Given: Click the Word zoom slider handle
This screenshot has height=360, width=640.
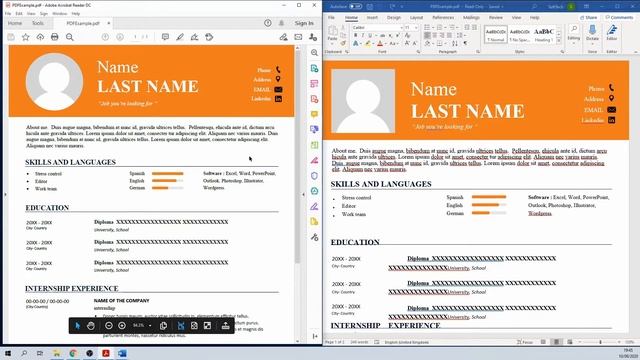Looking at the screenshot, I should [x=600, y=342].
